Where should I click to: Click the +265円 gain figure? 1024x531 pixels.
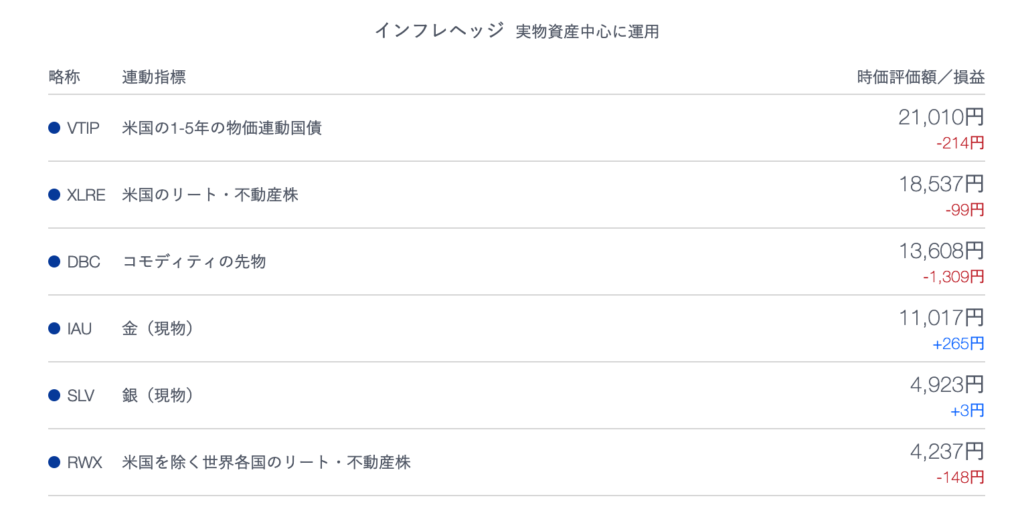pyautogui.click(x=958, y=344)
